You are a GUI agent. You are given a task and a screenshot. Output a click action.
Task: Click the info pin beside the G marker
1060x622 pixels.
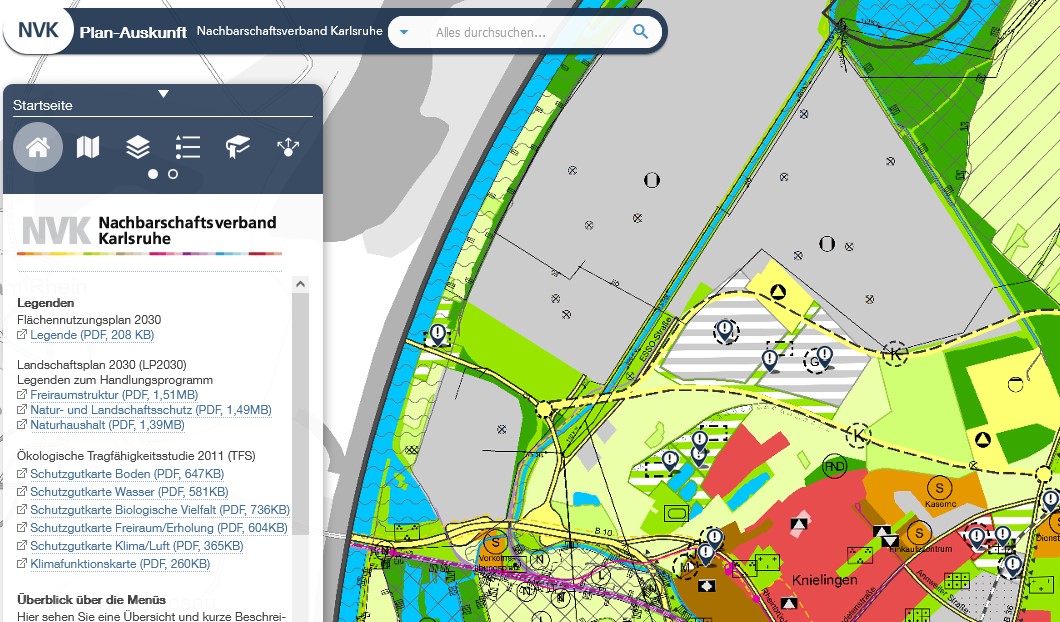point(825,356)
